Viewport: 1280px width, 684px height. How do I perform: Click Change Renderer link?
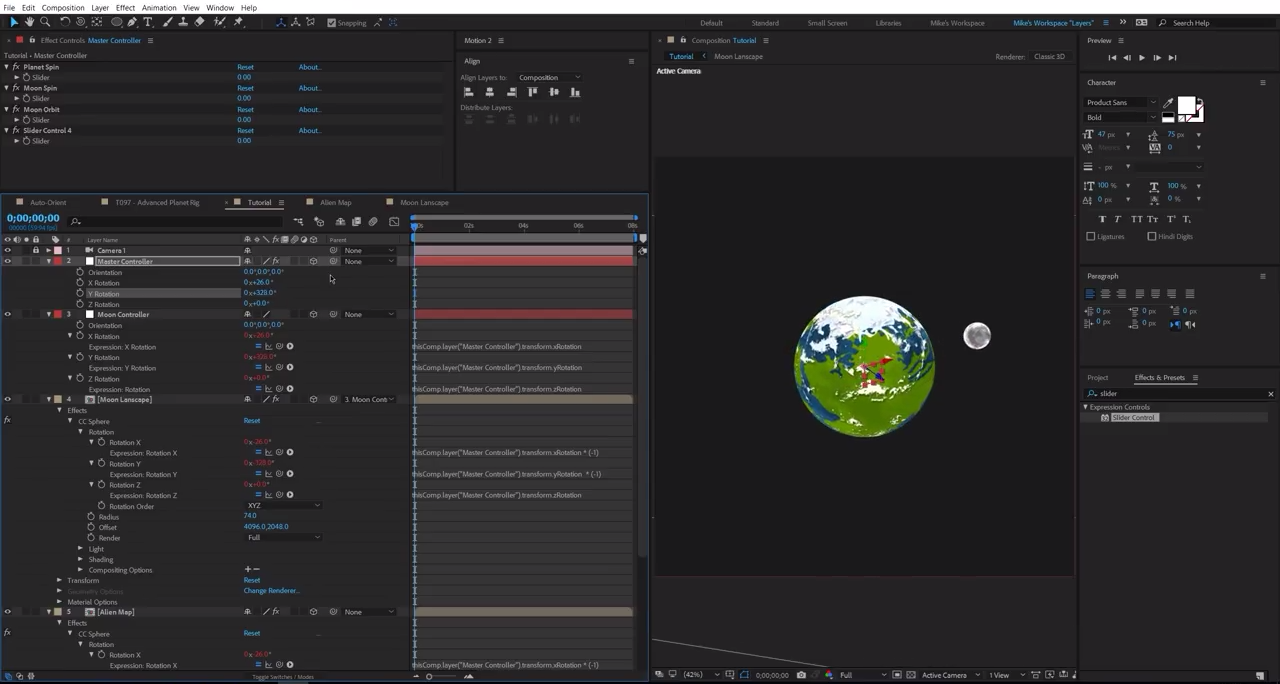tap(271, 591)
